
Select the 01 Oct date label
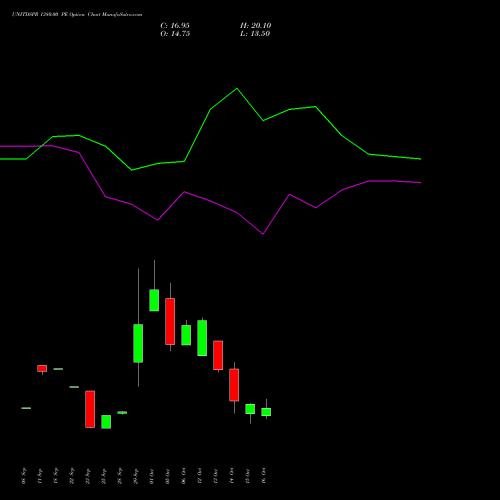pyautogui.click(x=152, y=476)
